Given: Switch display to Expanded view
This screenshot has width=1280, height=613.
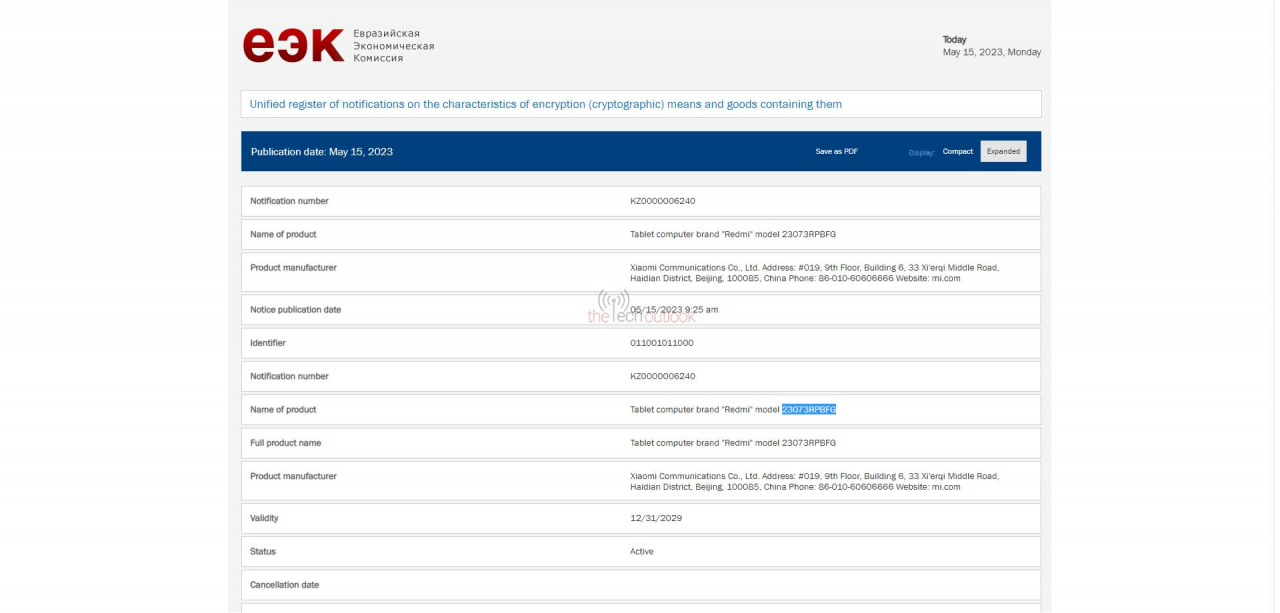Looking at the screenshot, I should click(x=1003, y=152).
